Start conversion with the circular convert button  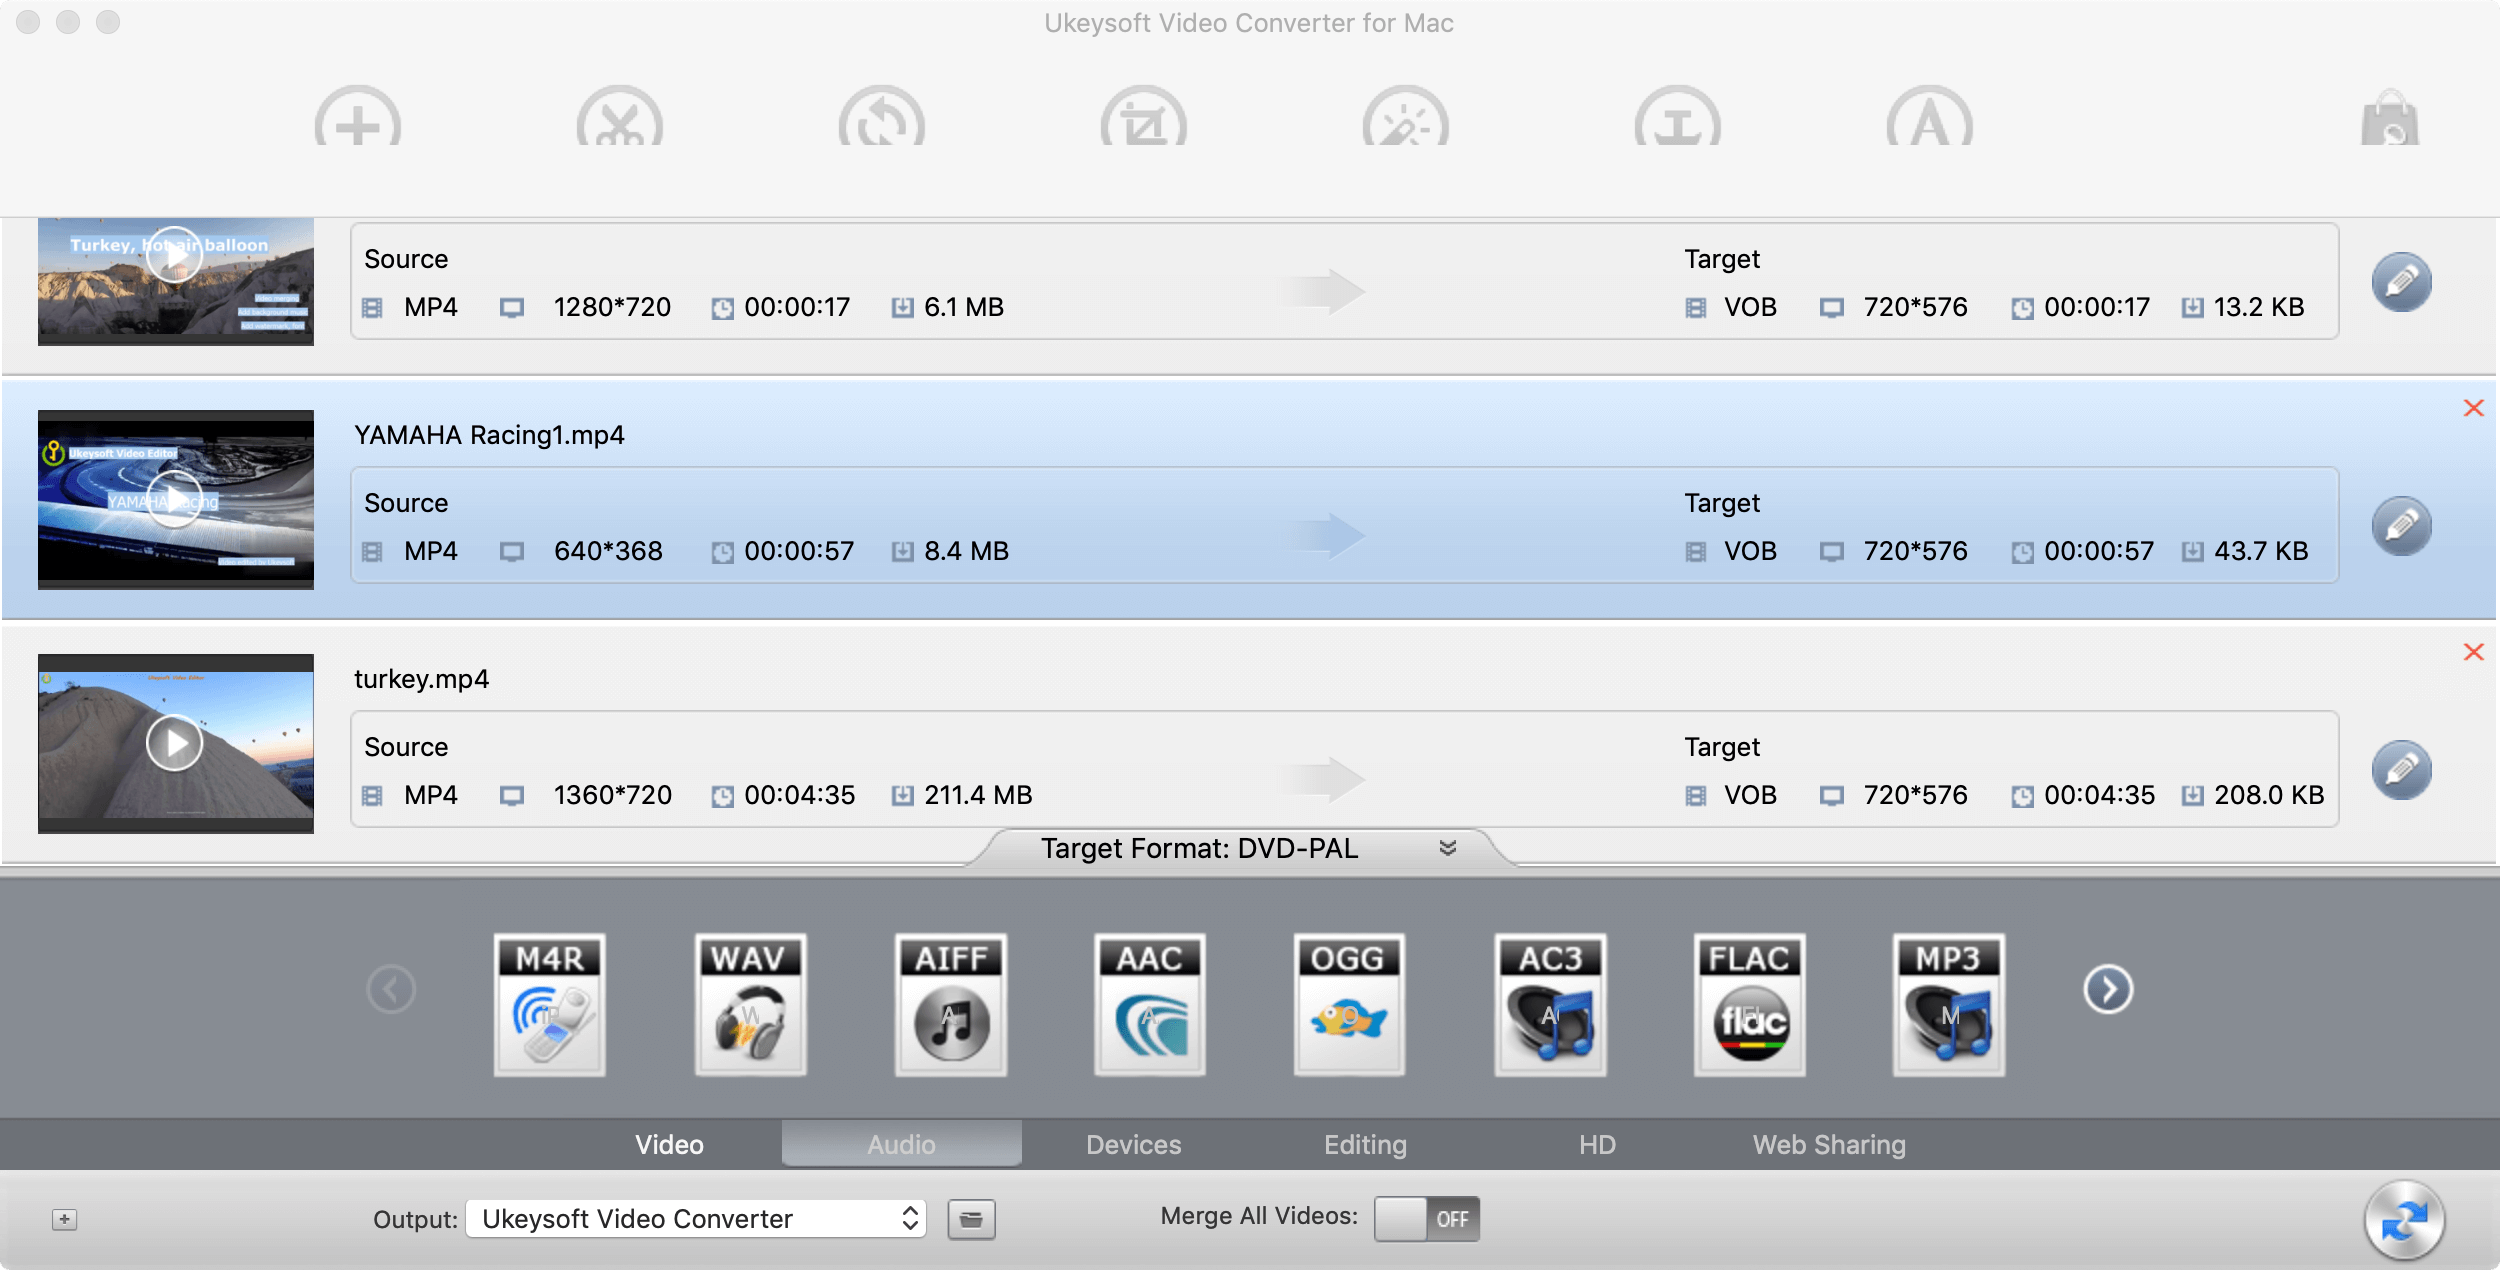point(2405,1219)
